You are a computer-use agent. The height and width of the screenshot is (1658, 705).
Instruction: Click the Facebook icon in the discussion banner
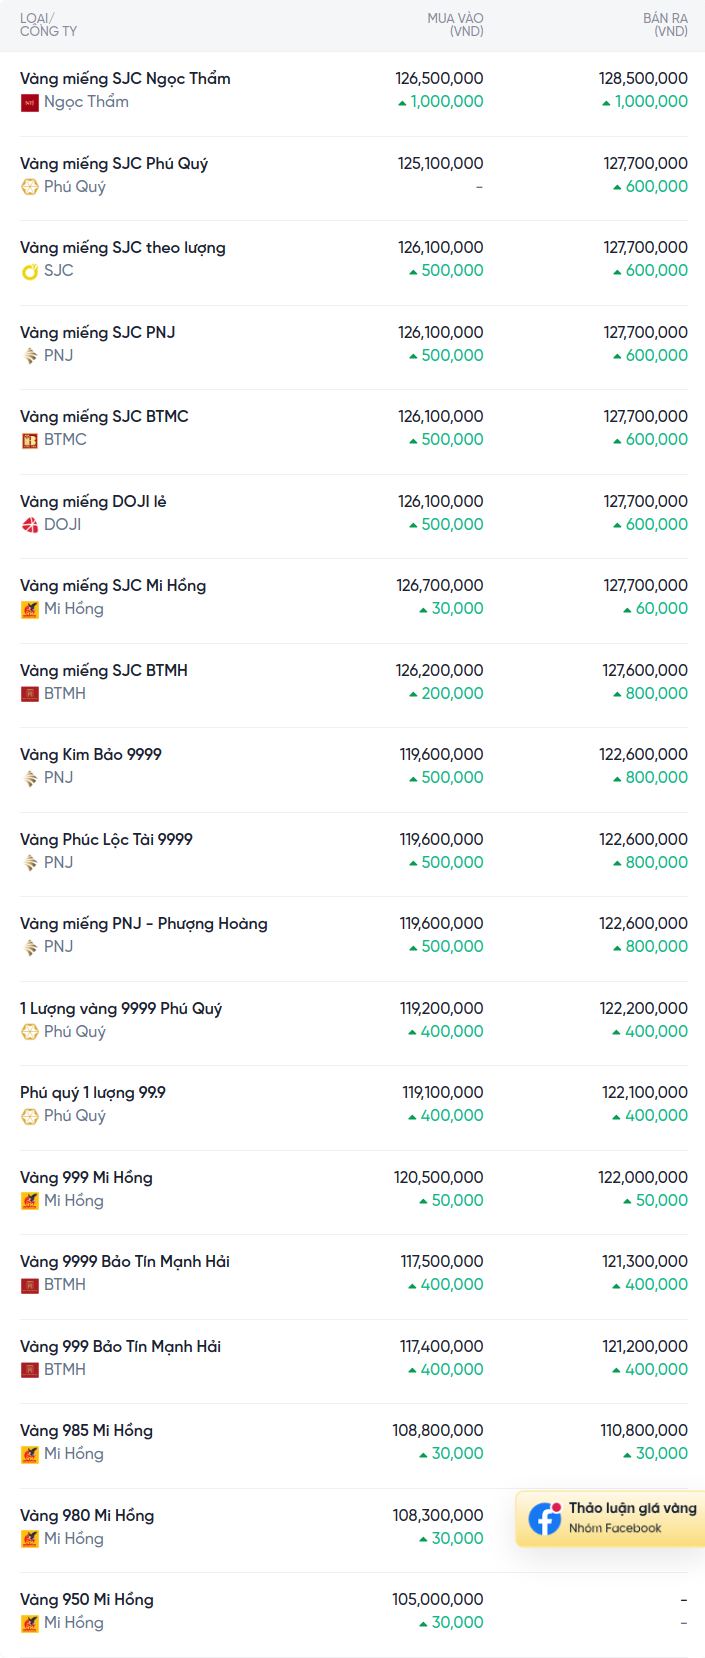(x=545, y=1518)
